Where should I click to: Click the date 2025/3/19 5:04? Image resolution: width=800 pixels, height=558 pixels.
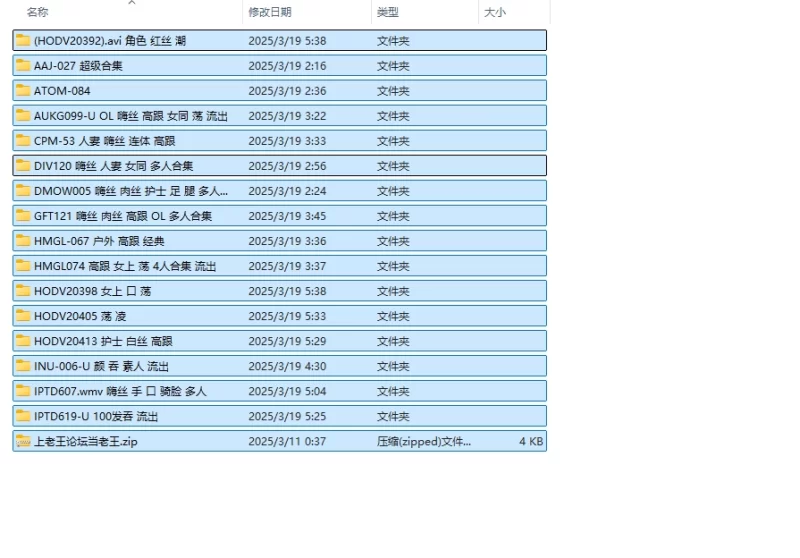[287, 391]
